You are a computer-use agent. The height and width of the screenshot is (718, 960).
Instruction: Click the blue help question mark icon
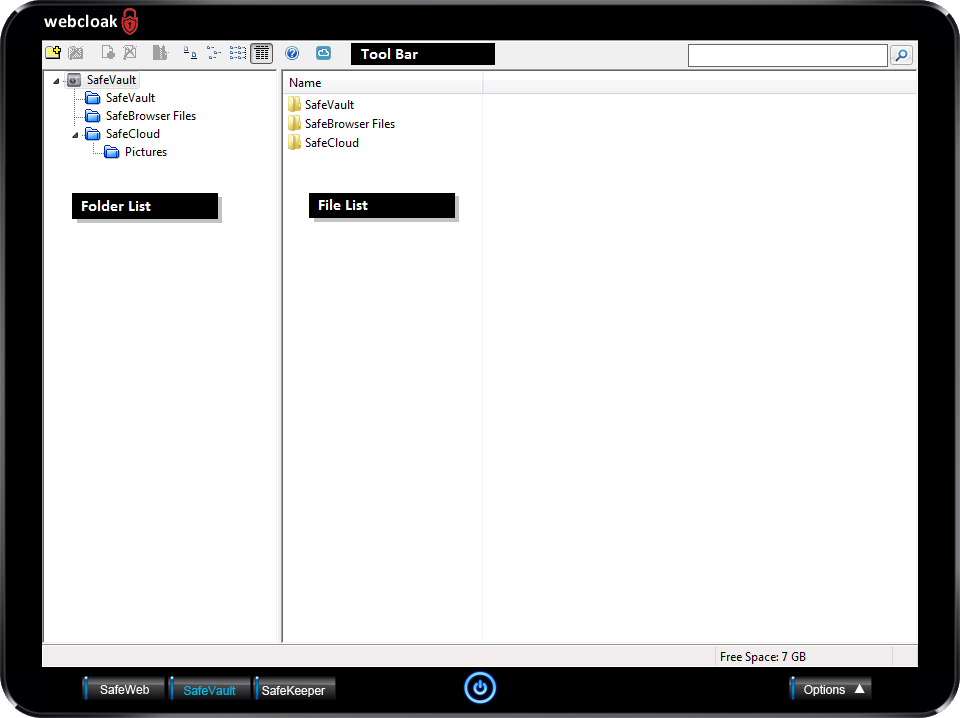click(292, 53)
